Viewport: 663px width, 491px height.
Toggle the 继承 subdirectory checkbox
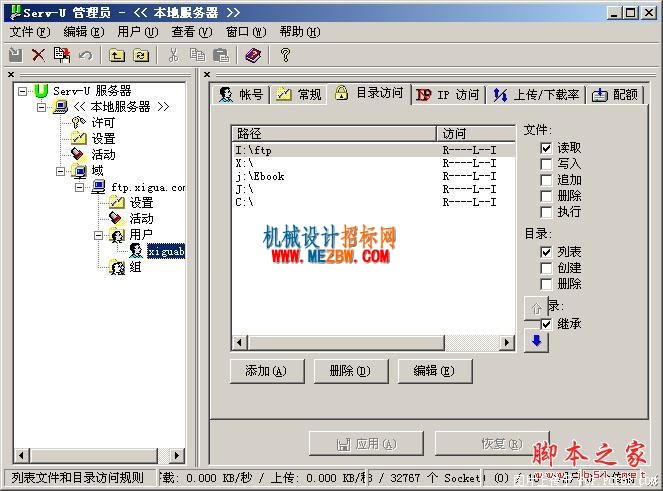click(x=546, y=324)
